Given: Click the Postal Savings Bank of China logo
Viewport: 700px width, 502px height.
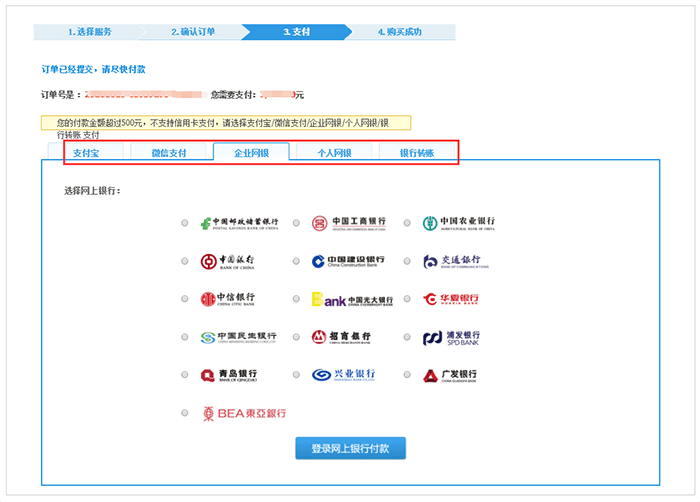Looking at the screenshot, I should click(239, 223).
